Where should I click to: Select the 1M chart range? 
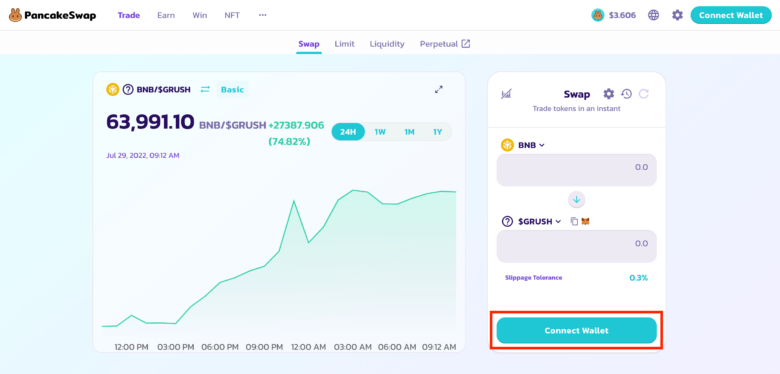409,132
